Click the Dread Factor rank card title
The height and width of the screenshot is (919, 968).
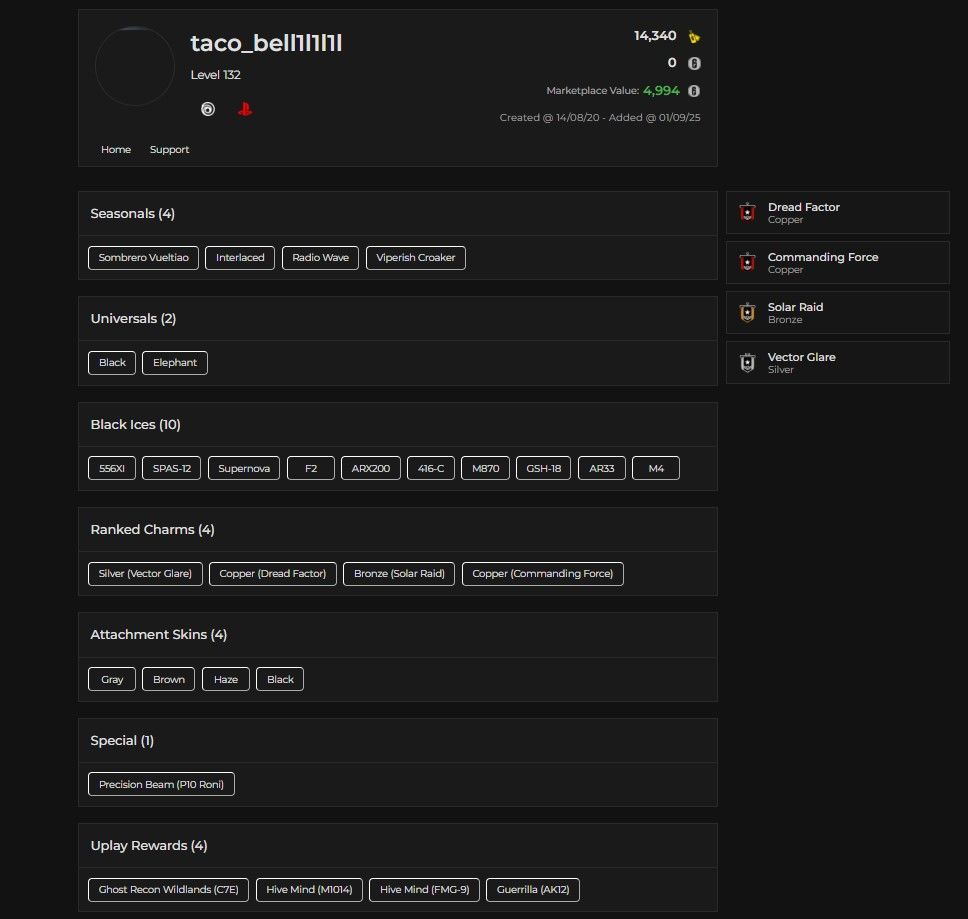[803, 207]
